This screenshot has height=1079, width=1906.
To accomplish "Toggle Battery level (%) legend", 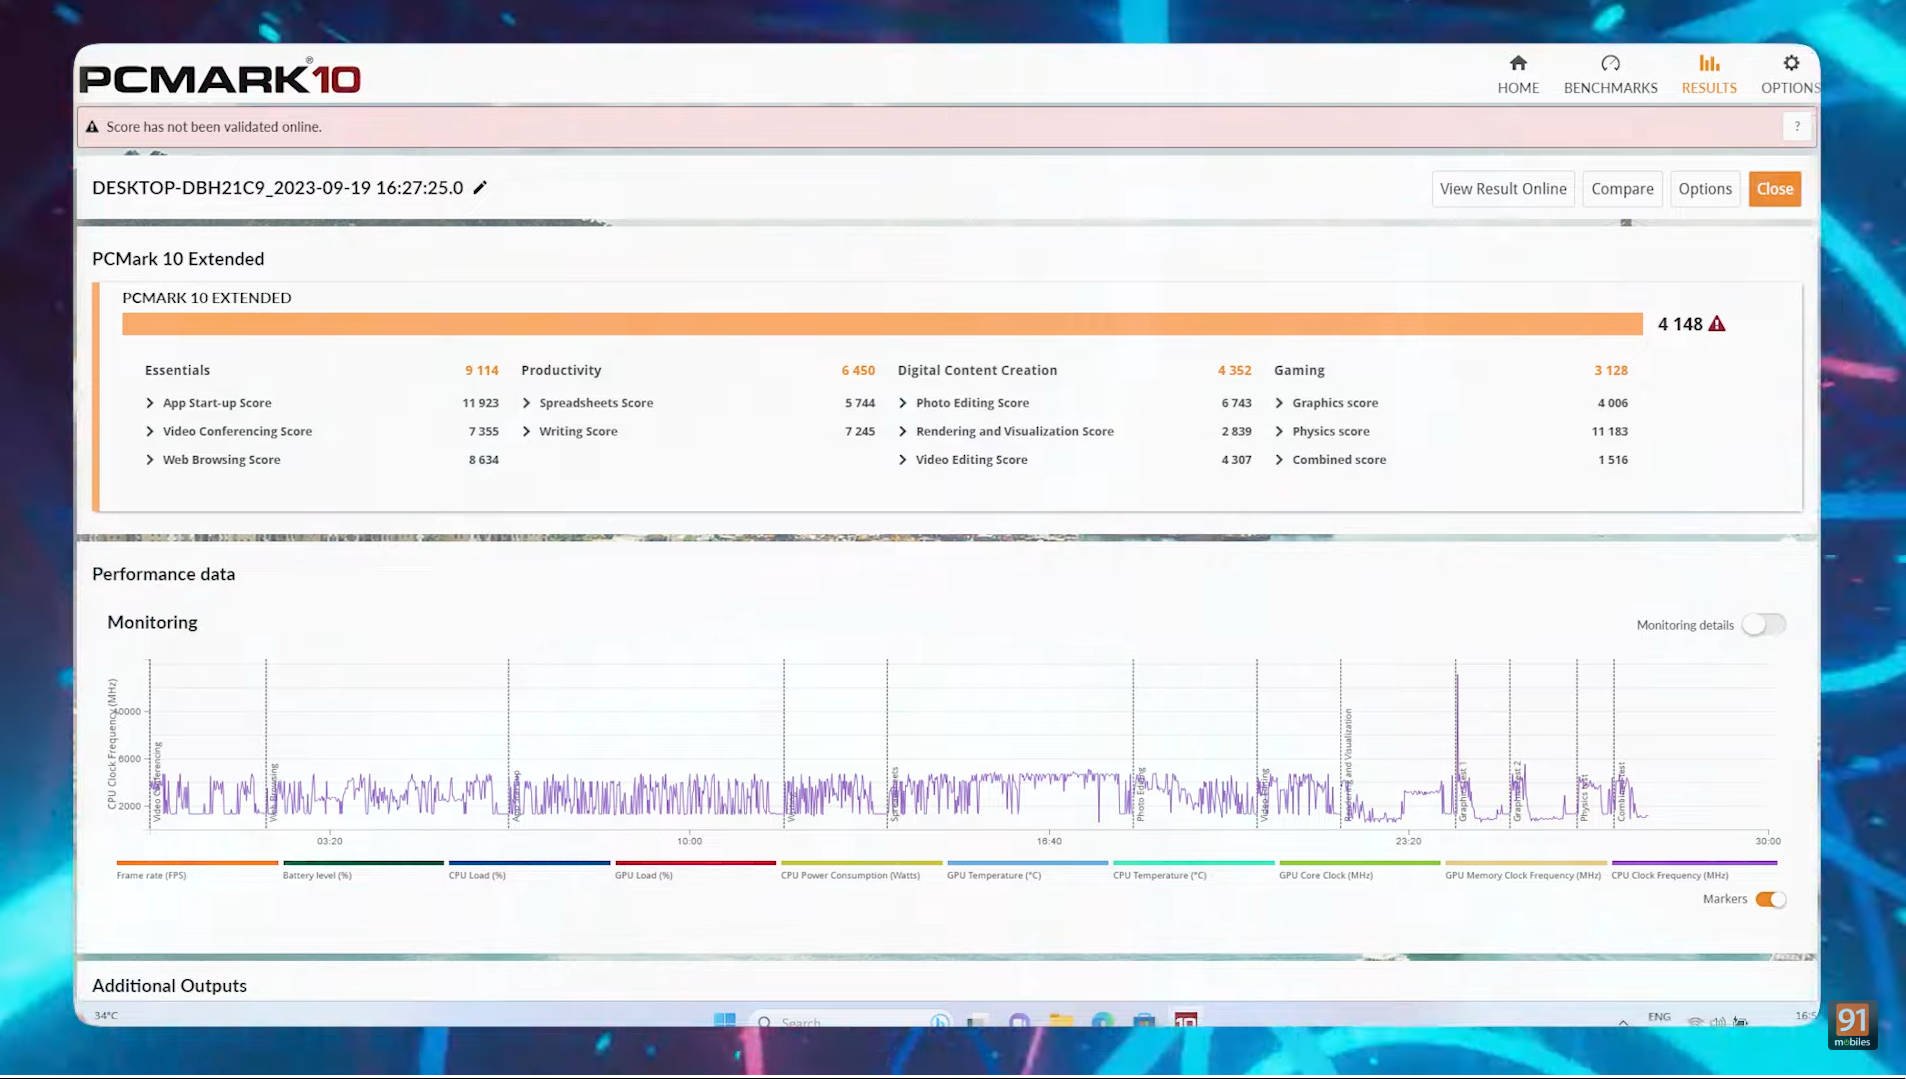I will coord(363,870).
